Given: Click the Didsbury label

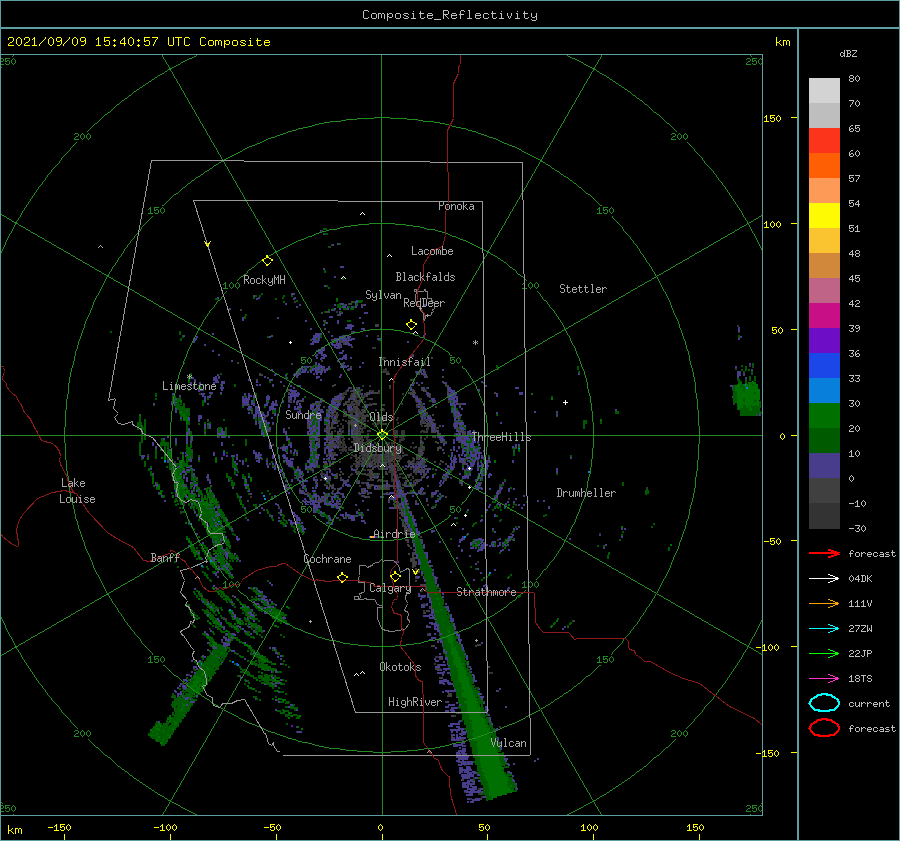Looking at the screenshot, I should coord(378,448).
